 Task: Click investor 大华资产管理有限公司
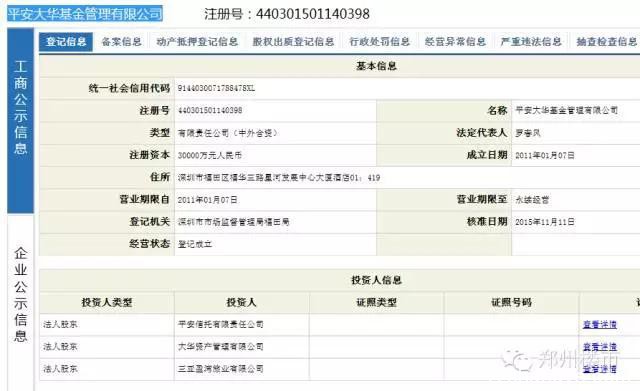pyautogui.click(x=220, y=347)
